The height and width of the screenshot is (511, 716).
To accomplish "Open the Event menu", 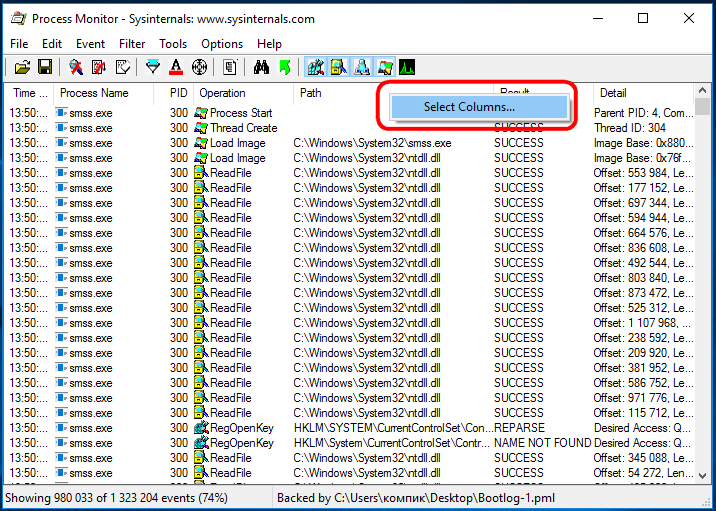I will click(x=90, y=44).
